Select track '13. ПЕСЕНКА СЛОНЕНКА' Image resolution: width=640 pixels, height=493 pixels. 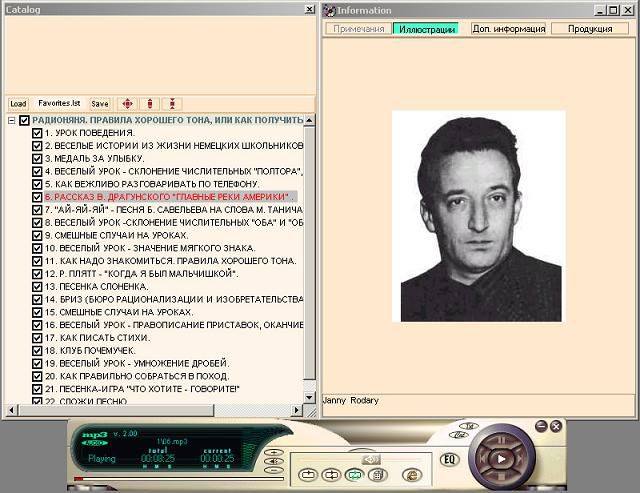(x=95, y=287)
